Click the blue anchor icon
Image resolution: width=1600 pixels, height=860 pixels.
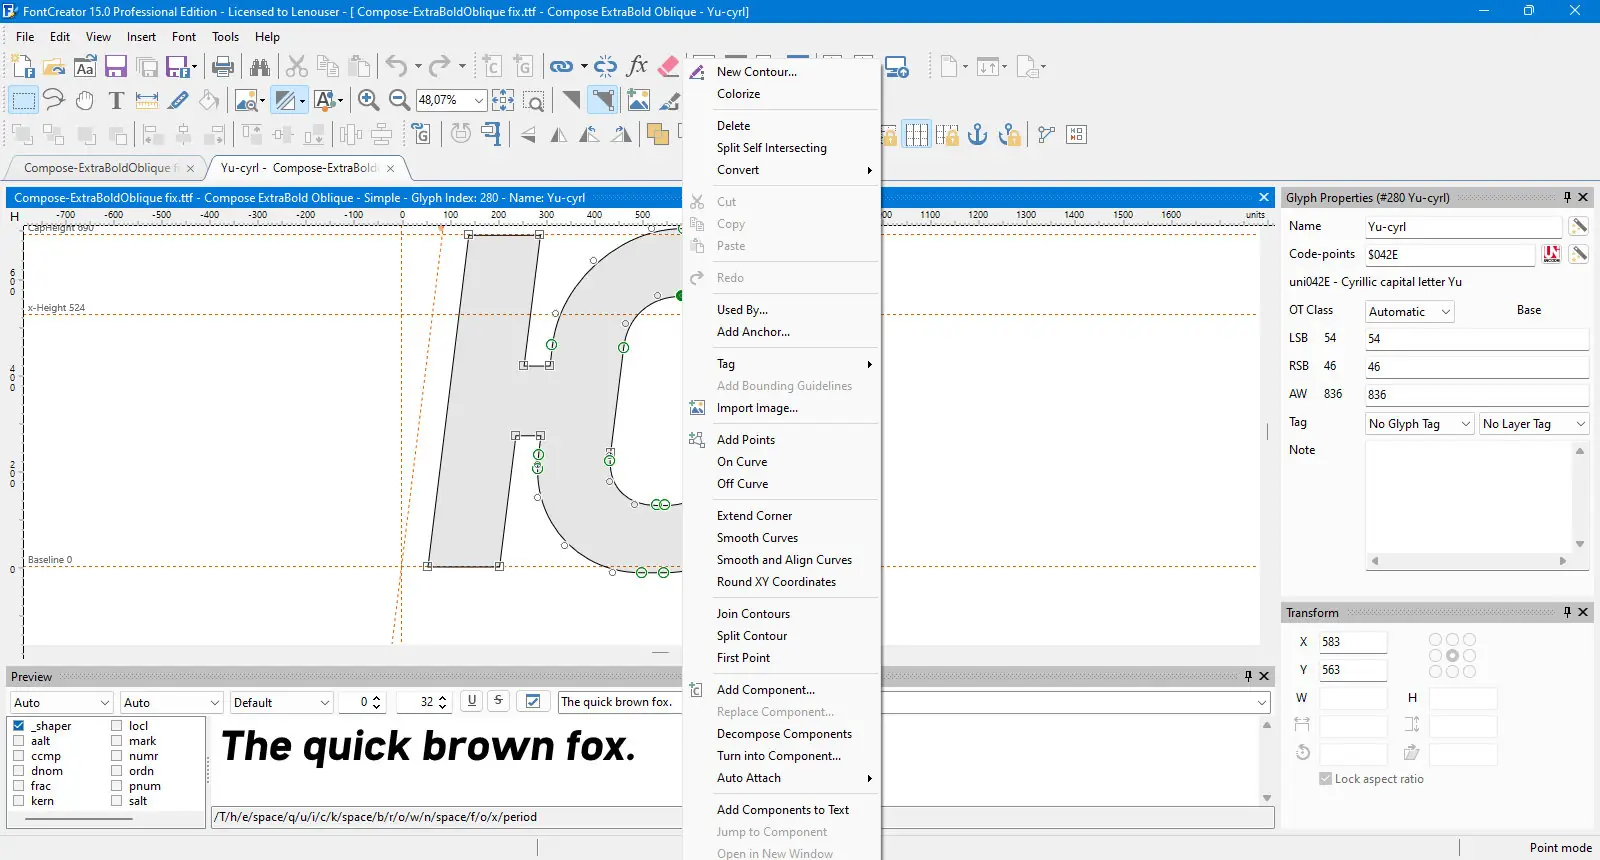978,134
